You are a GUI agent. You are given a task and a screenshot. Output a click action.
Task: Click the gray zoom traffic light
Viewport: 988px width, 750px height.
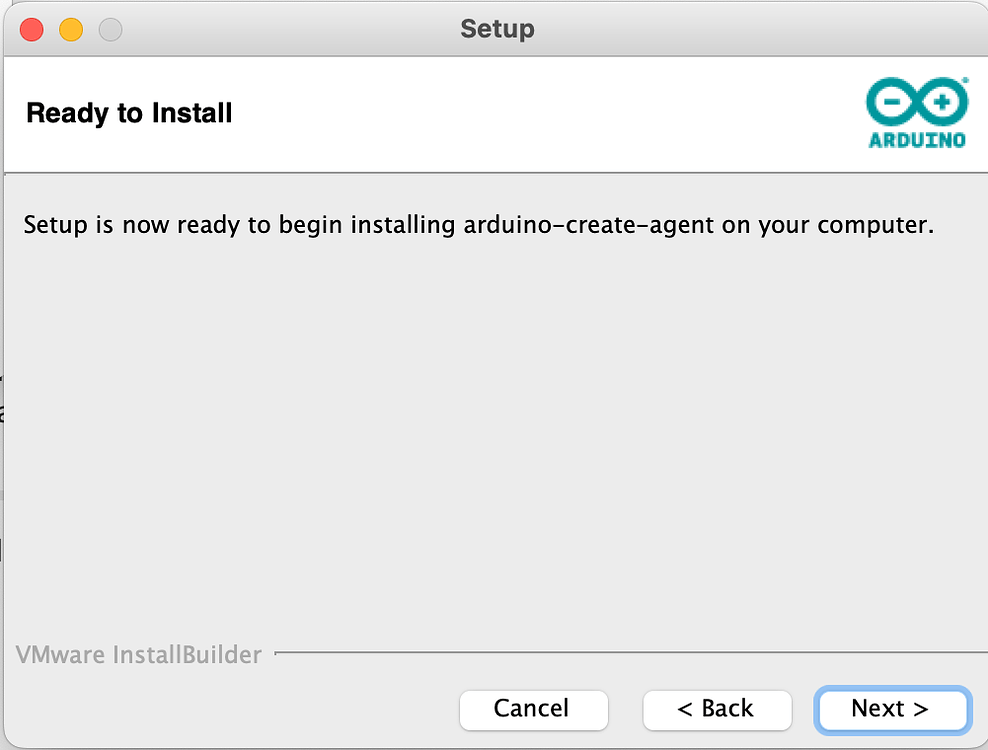pos(109,29)
